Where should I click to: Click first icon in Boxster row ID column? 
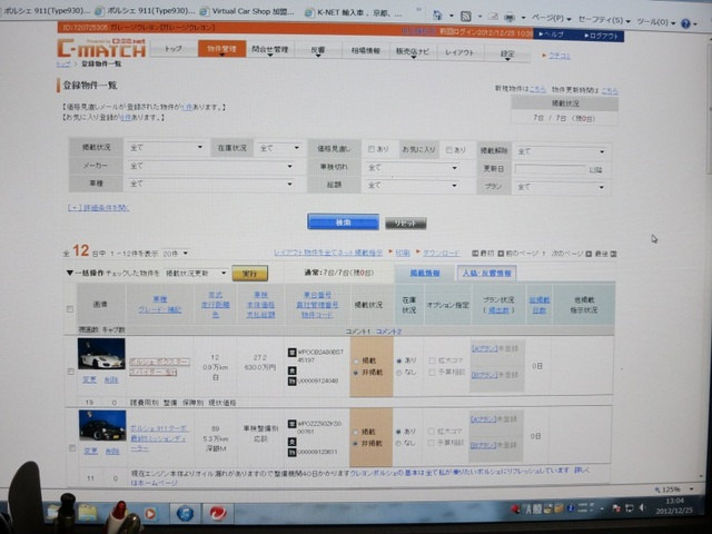(292, 353)
